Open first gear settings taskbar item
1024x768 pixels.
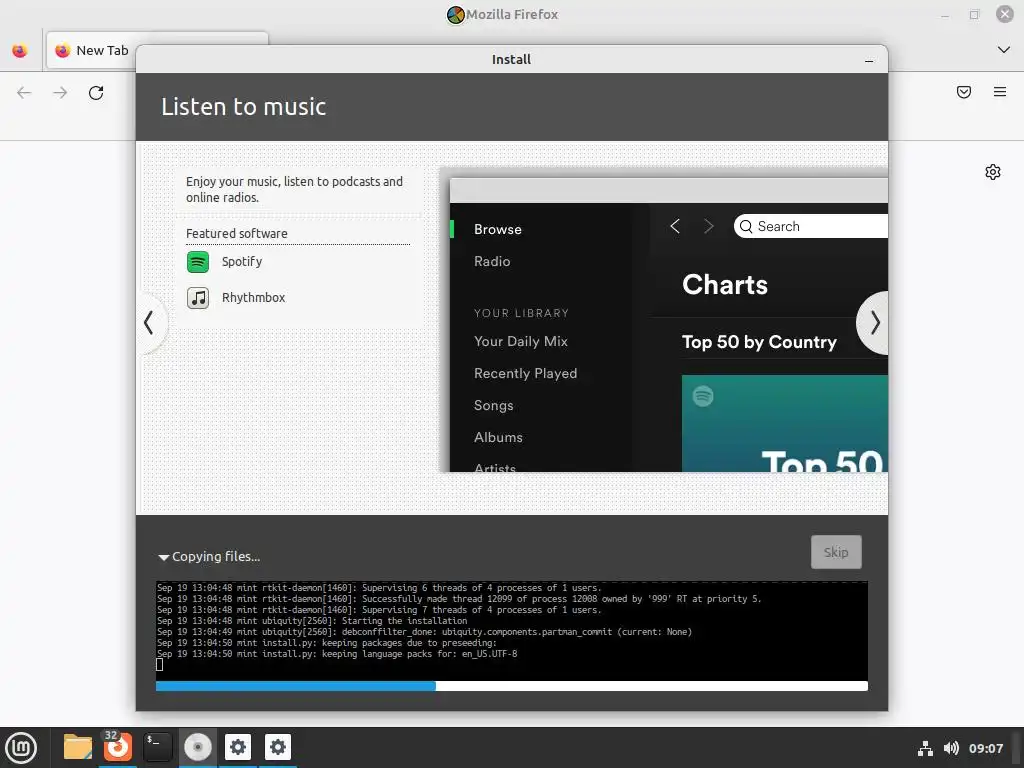pos(238,746)
